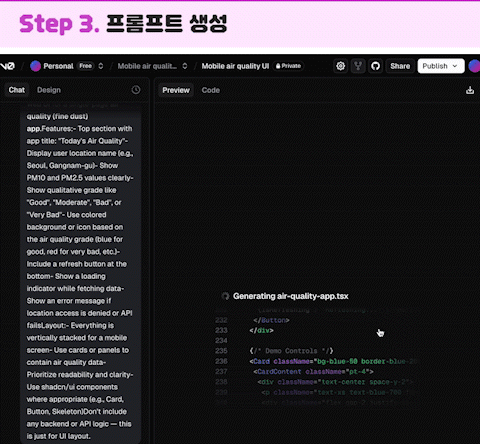Click prompt text 'indicator while fetching data-'
This screenshot has height=444, width=480.
tap(75, 289)
